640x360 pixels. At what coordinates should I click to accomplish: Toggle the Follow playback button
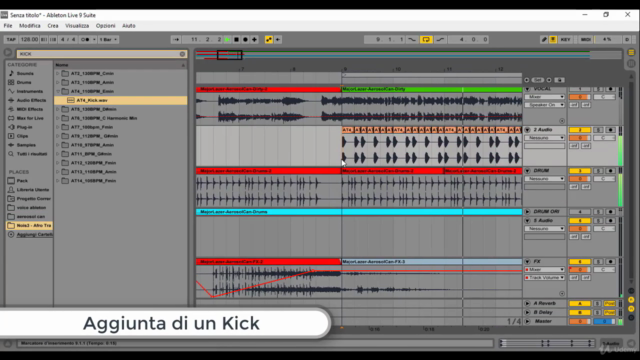(176, 40)
